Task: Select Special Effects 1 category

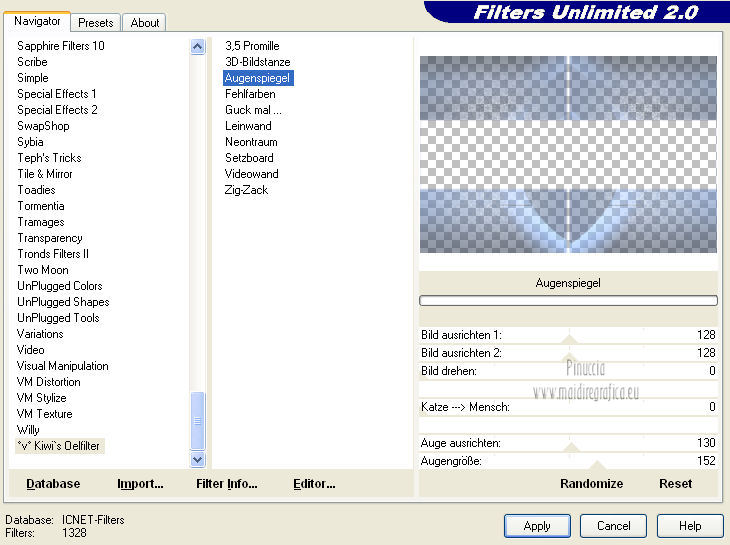Action: pos(57,94)
